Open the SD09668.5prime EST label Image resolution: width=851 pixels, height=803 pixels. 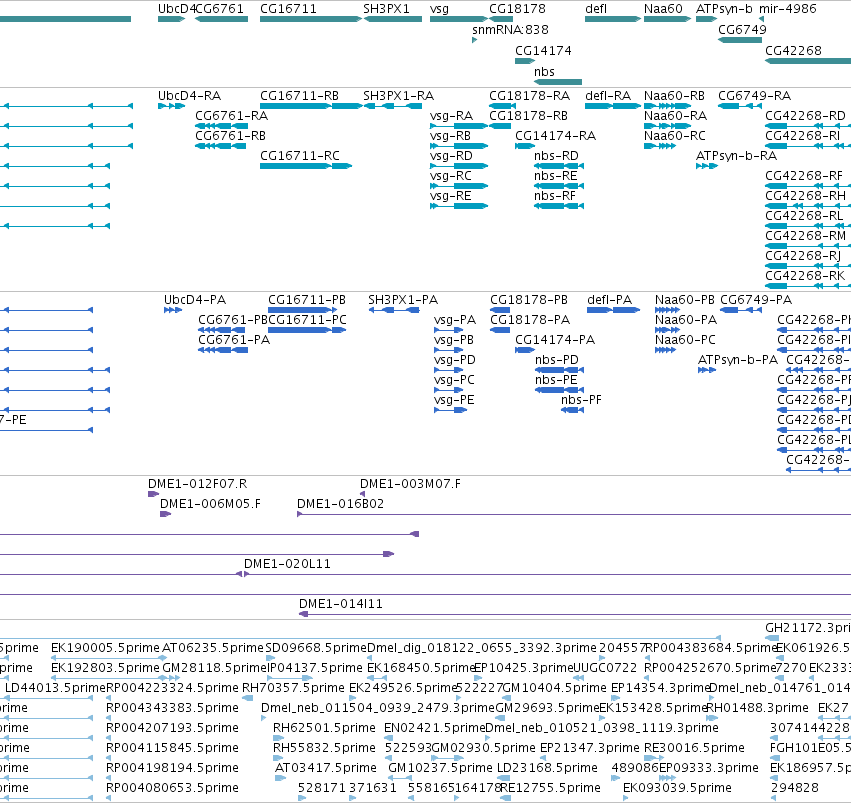pos(316,648)
